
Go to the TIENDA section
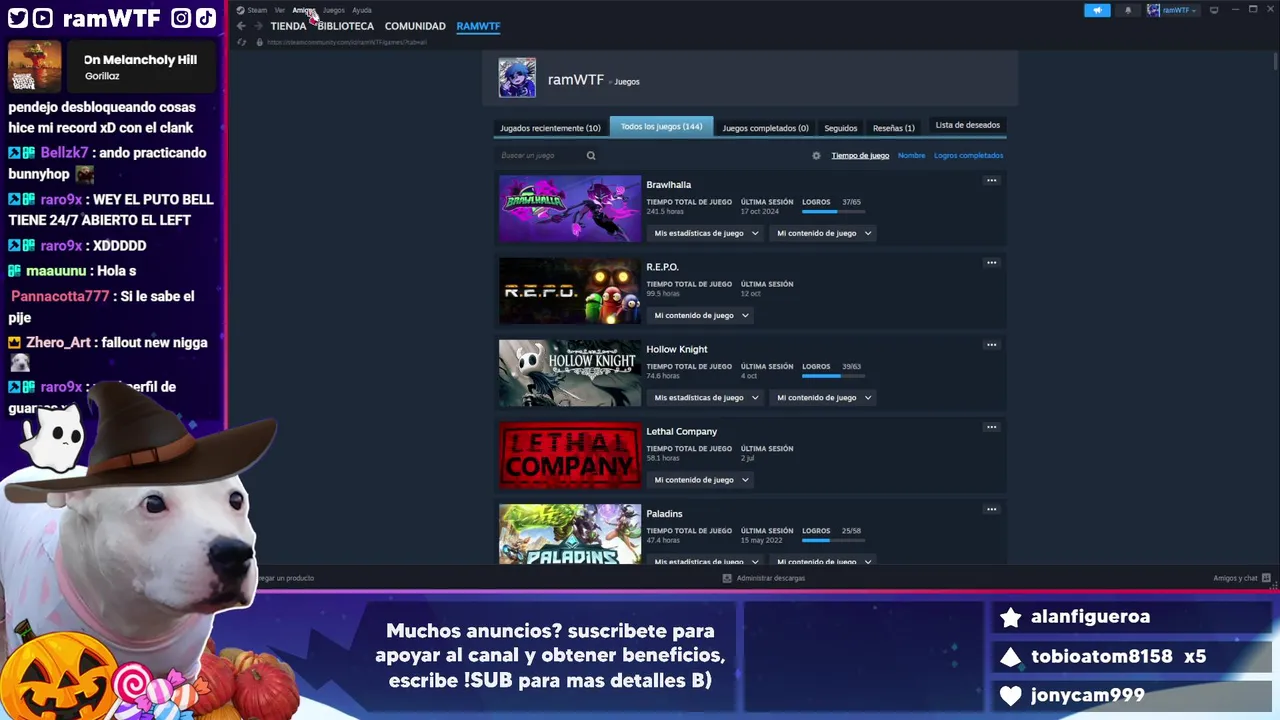pos(288,26)
